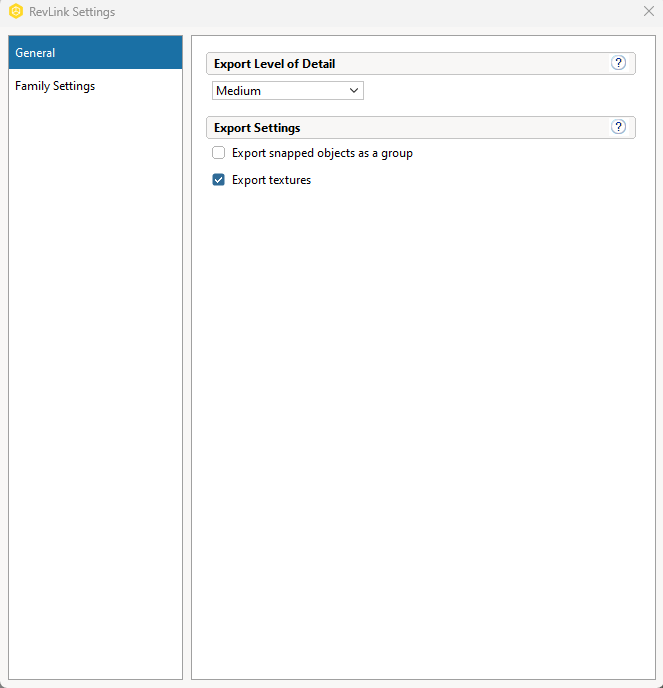Viewport: 663px width, 688px height.
Task: Open the Export Level of Detail combo box
Action: click(x=288, y=91)
